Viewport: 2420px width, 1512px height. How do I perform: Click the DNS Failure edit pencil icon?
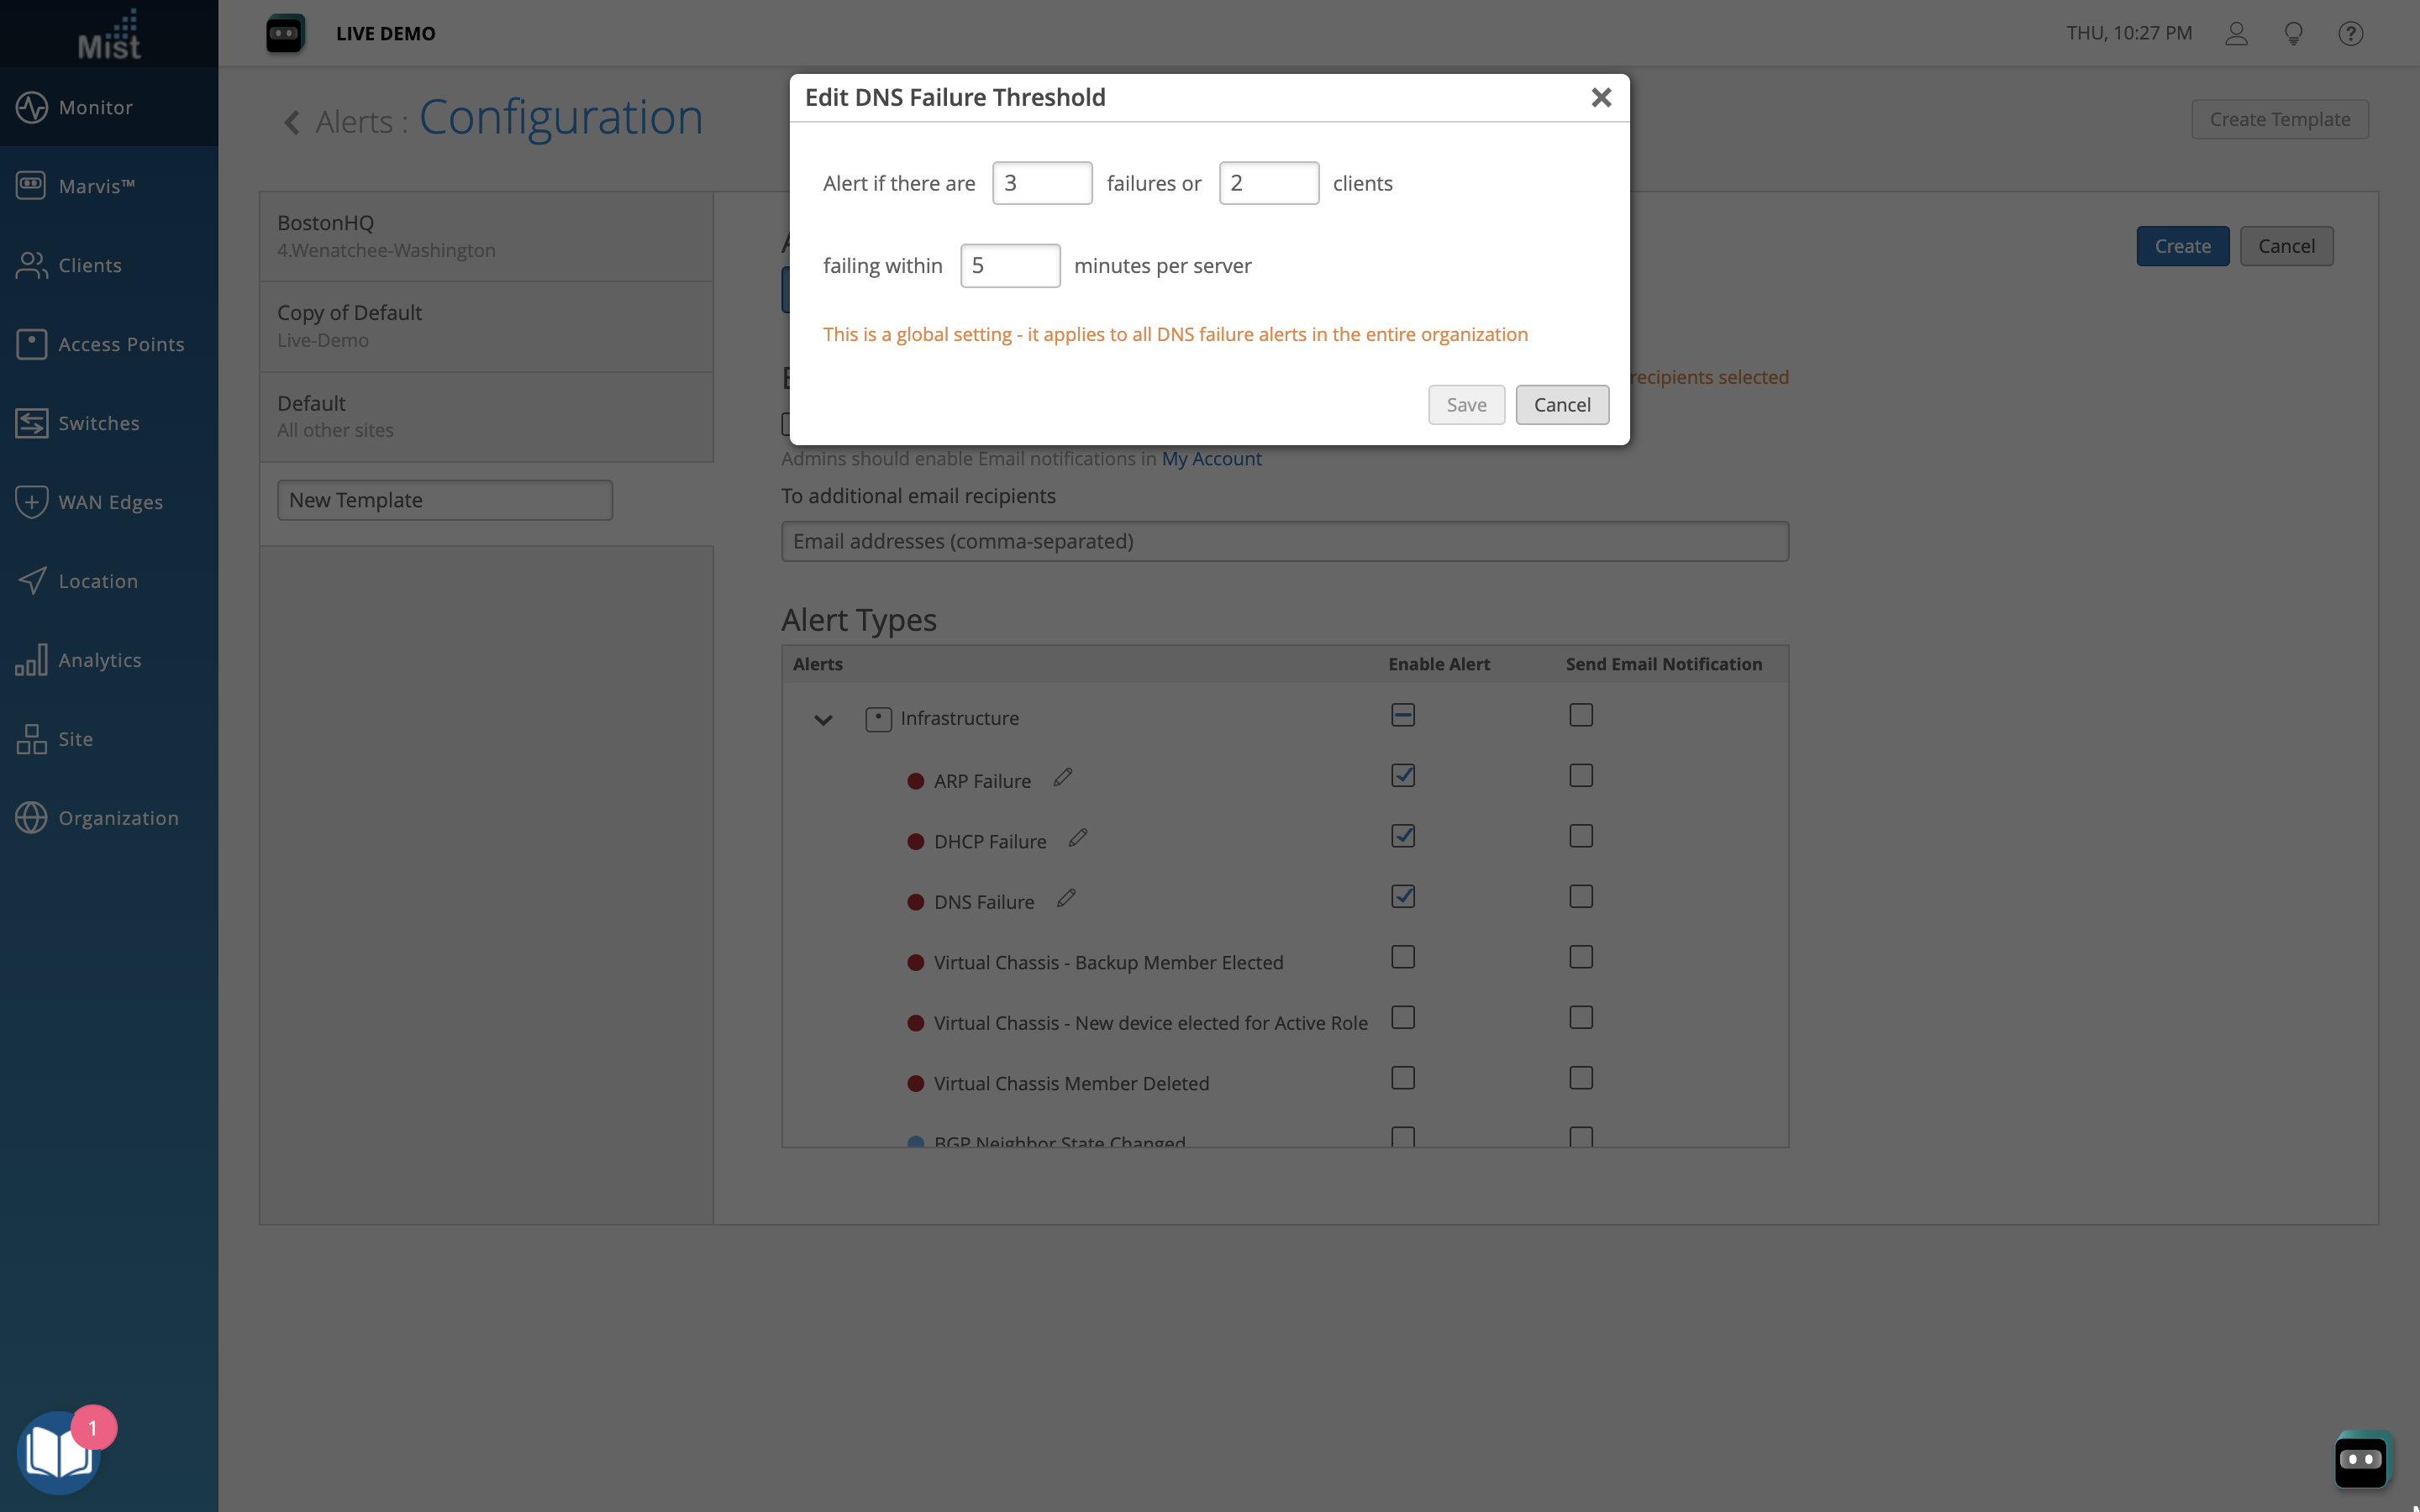(x=1066, y=898)
